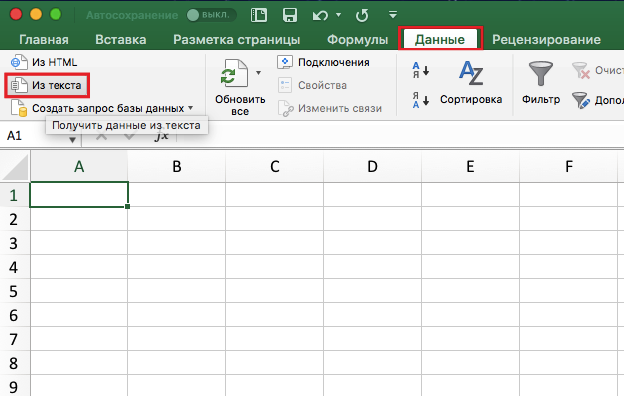Click the yellow minimize window button

click(36, 15)
